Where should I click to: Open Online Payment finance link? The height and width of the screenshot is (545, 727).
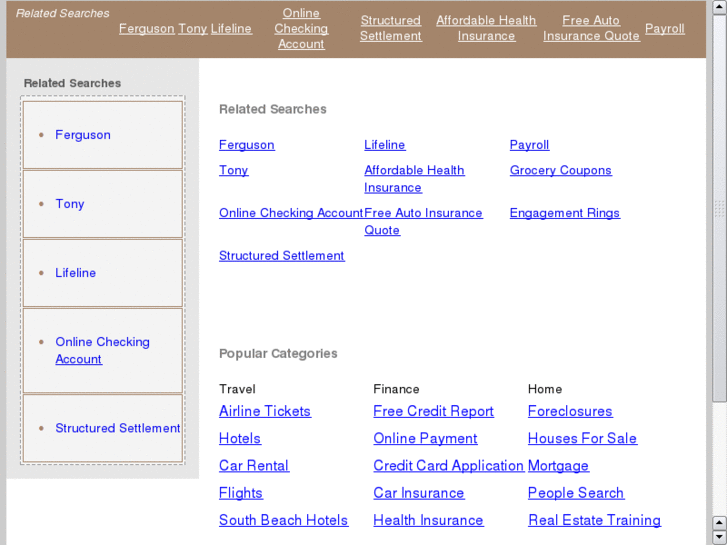click(x=425, y=439)
